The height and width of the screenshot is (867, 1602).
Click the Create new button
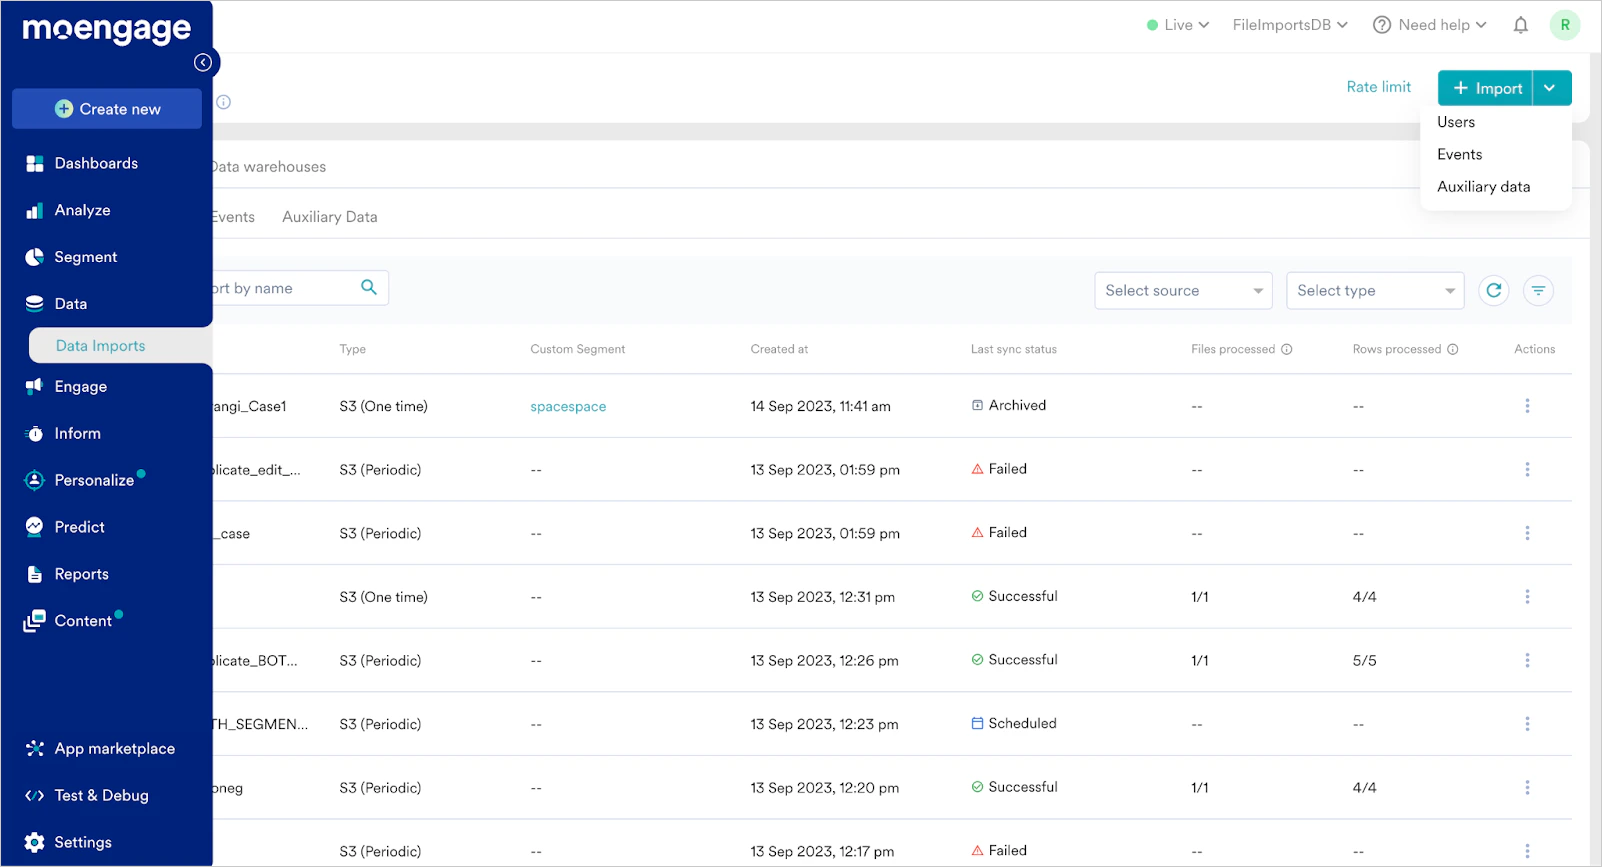[107, 109]
